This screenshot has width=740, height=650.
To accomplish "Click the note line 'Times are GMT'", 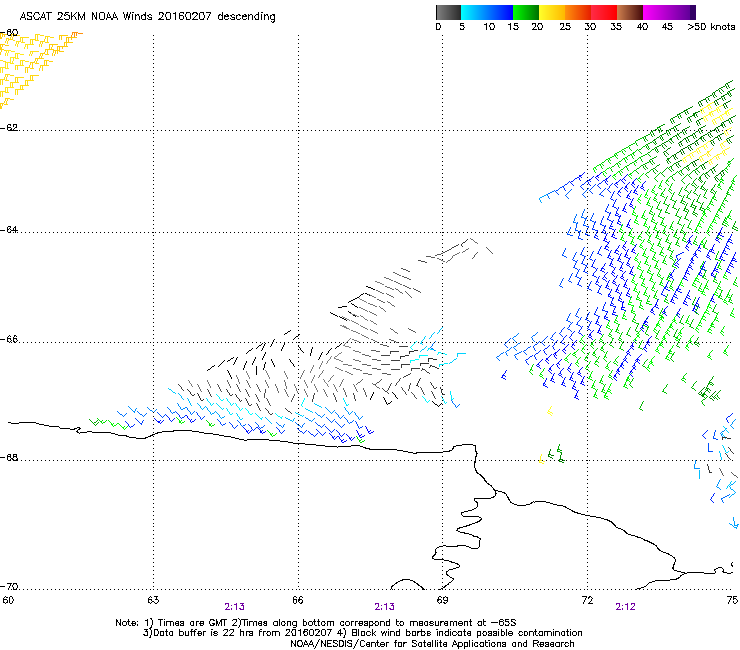I will (192, 623).
